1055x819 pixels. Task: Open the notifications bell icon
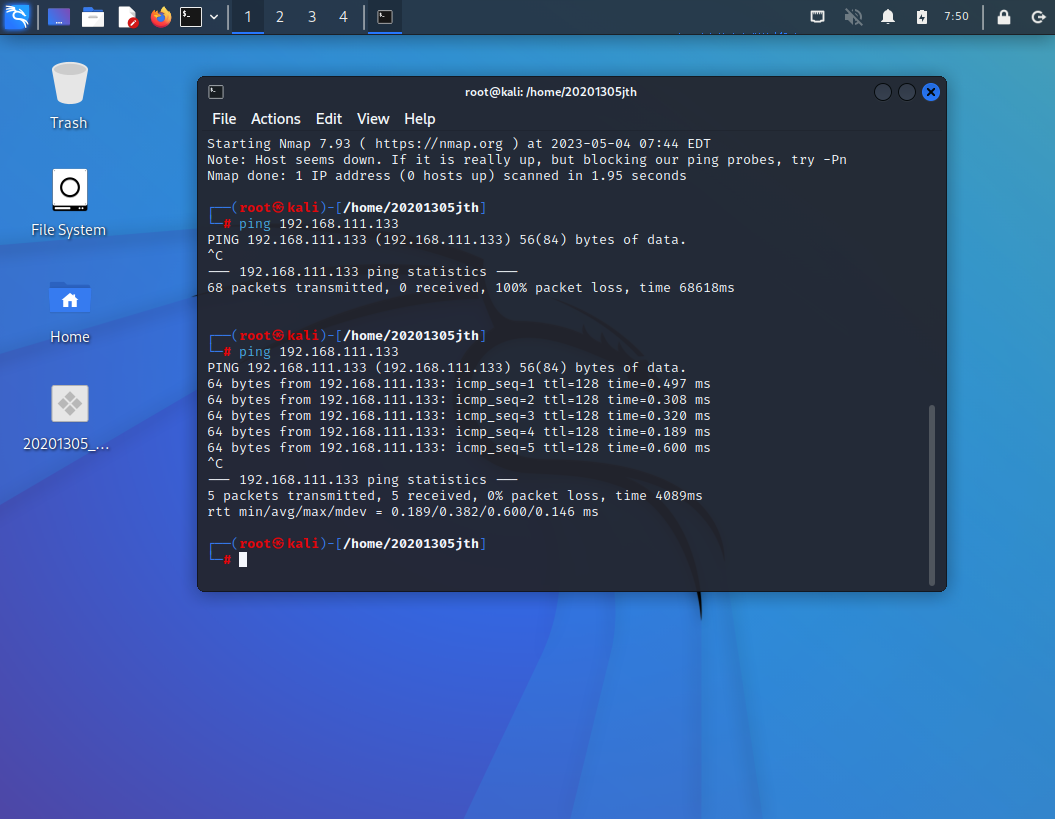pos(888,17)
